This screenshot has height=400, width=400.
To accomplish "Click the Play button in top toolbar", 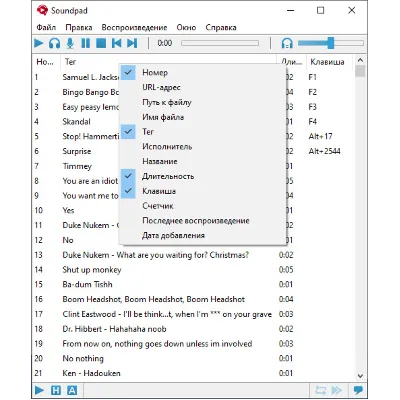I will (x=39, y=43).
